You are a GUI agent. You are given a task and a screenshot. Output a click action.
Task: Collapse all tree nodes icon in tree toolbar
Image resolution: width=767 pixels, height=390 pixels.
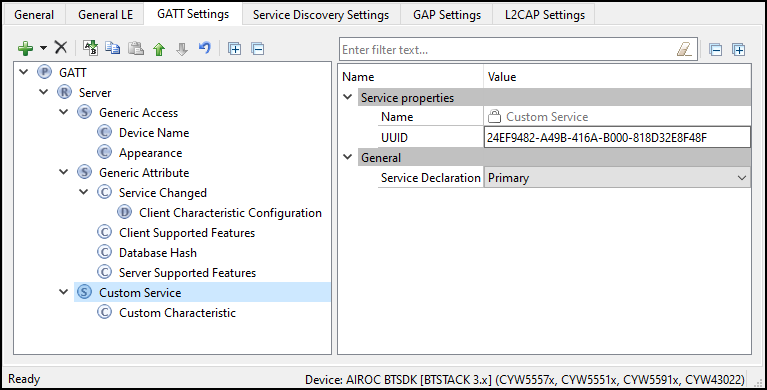coord(257,48)
